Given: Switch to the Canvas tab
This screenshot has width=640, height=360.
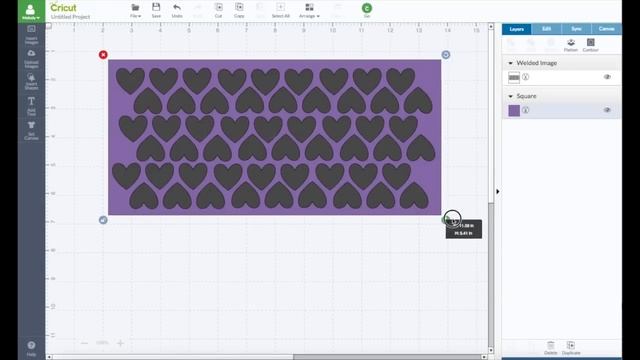Looking at the screenshot, I should pyautogui.click(x=606, y=29).
